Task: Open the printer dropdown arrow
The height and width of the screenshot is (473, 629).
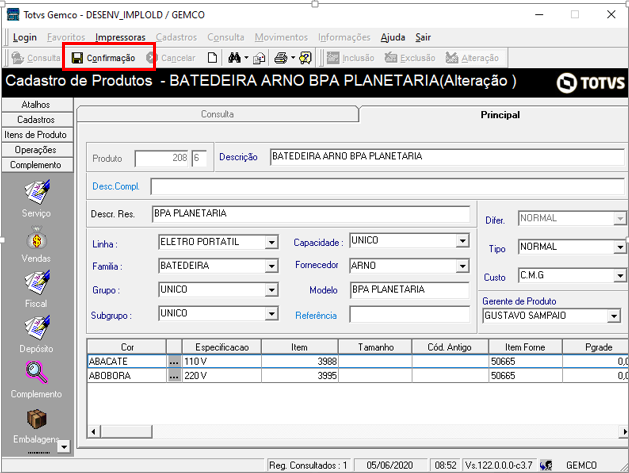Action: [x=293, y=58]
